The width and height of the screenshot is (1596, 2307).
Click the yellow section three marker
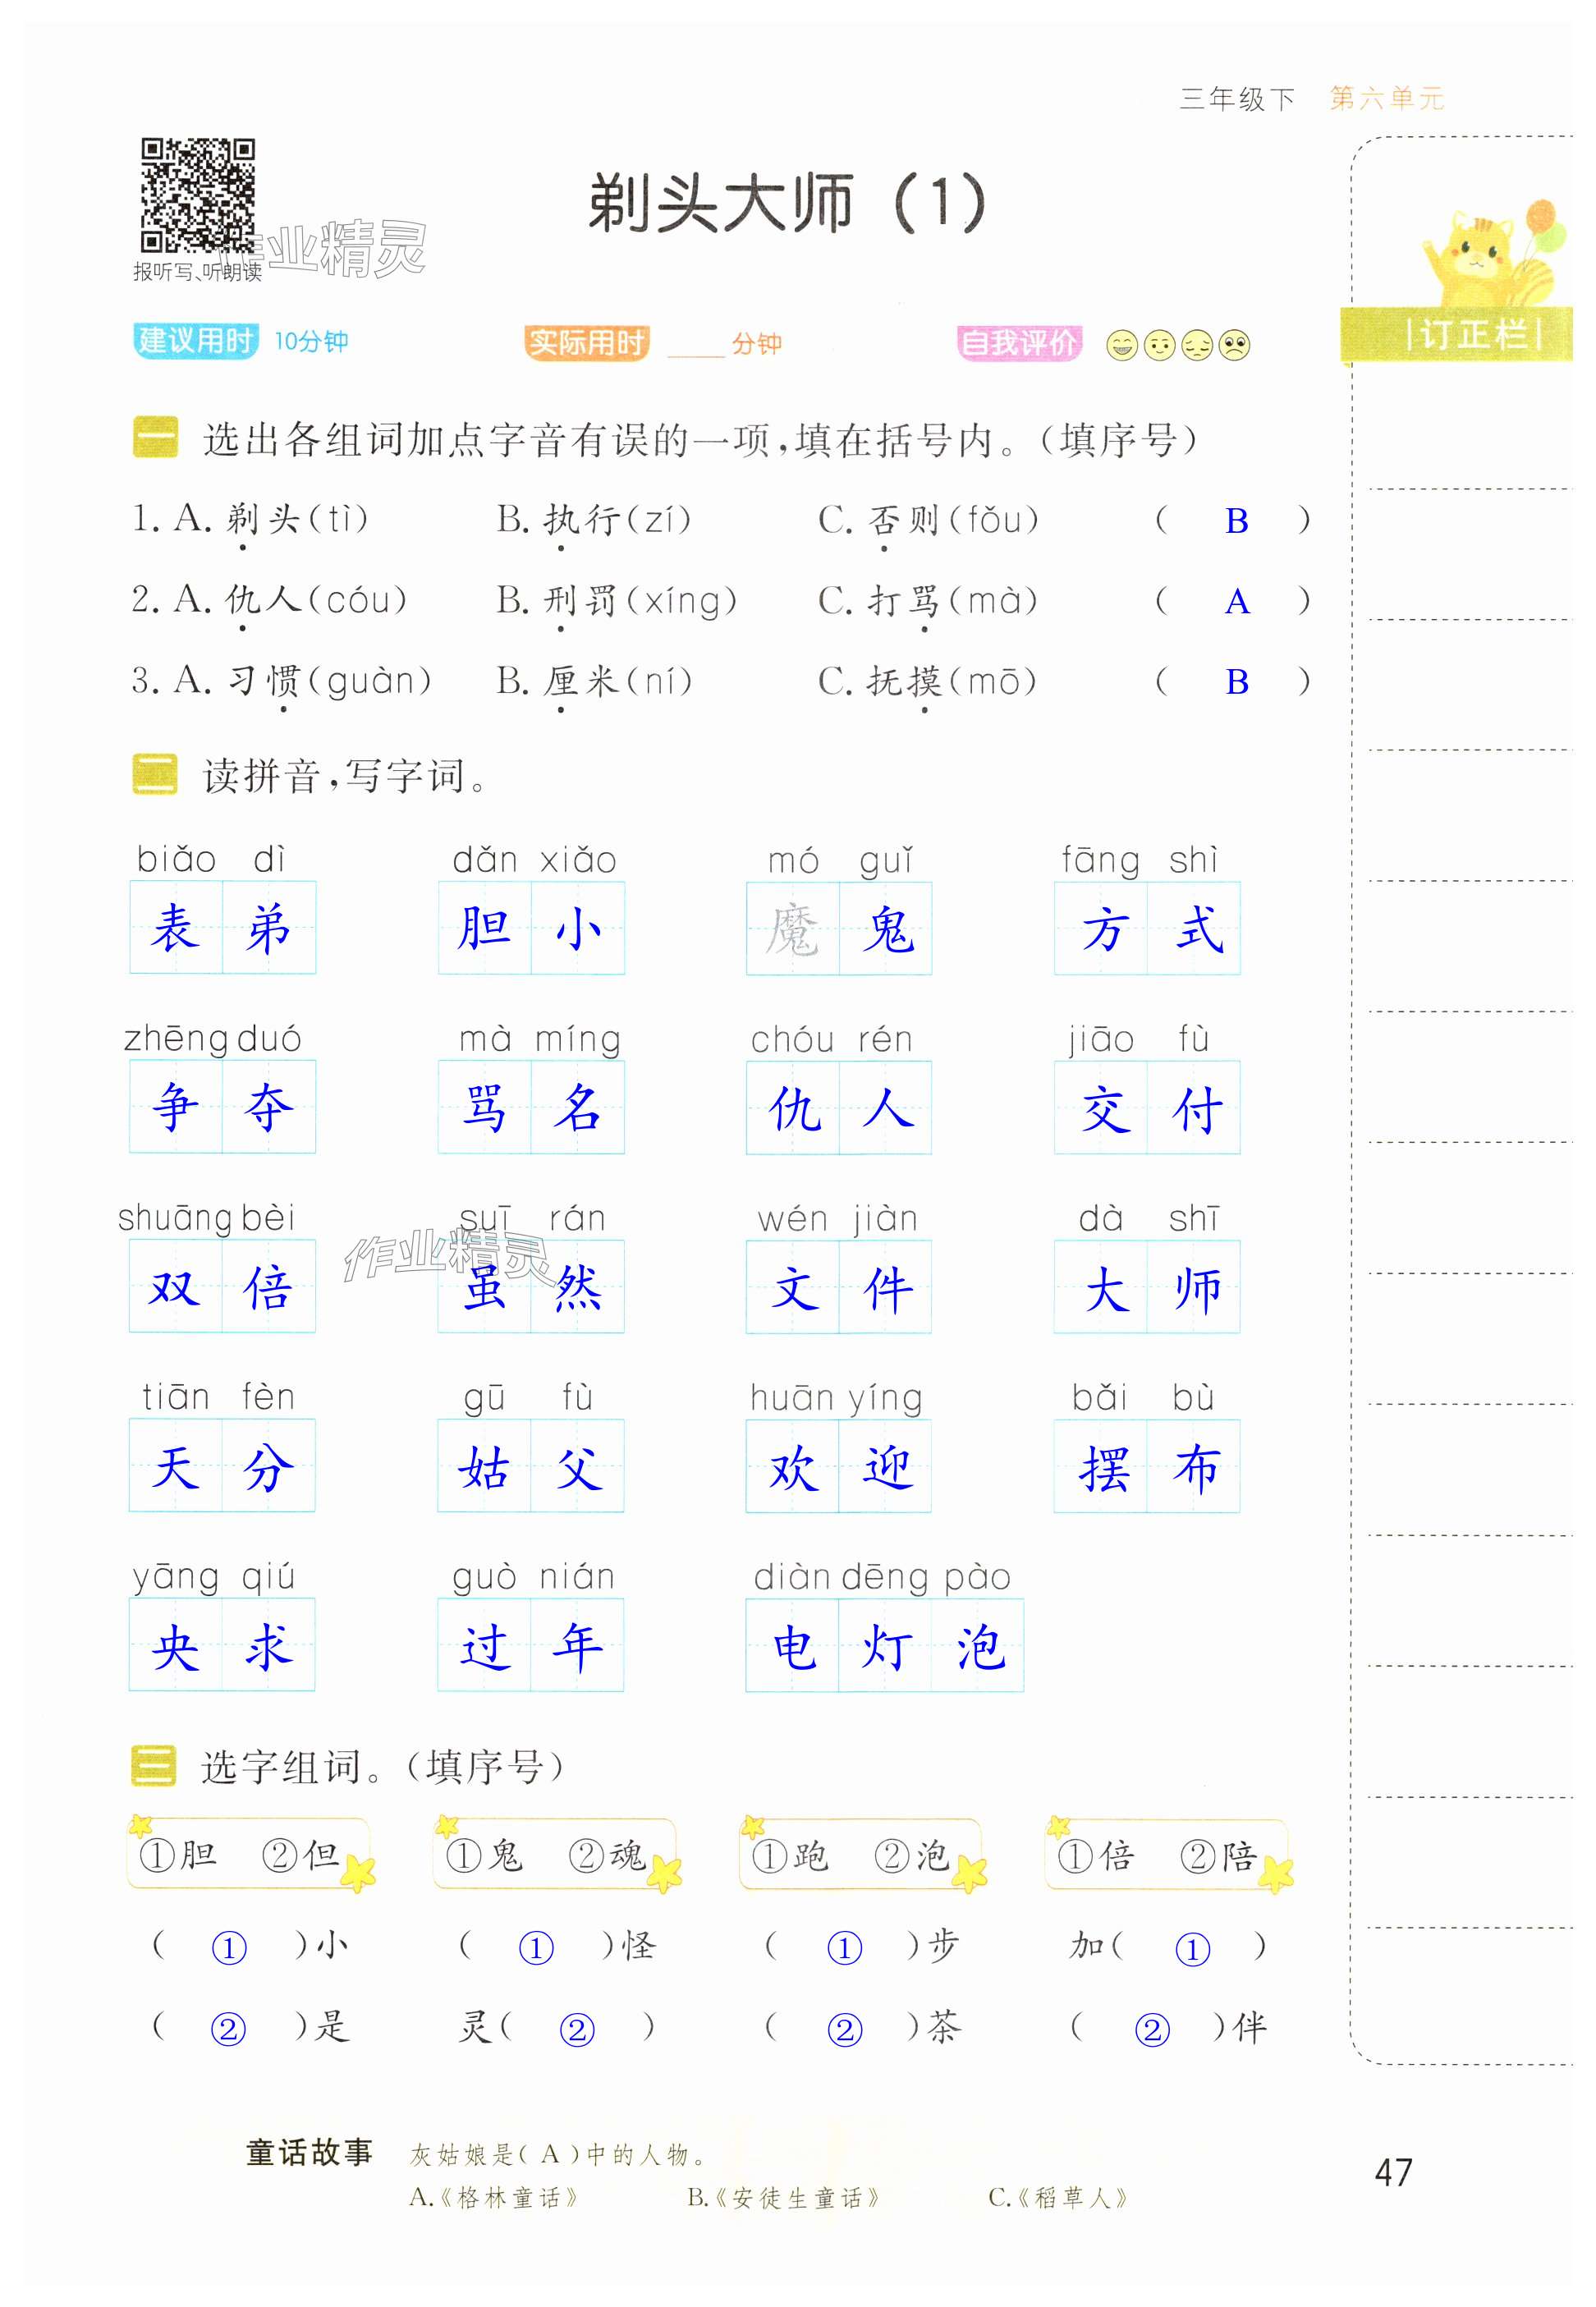tap(155, 1766)
